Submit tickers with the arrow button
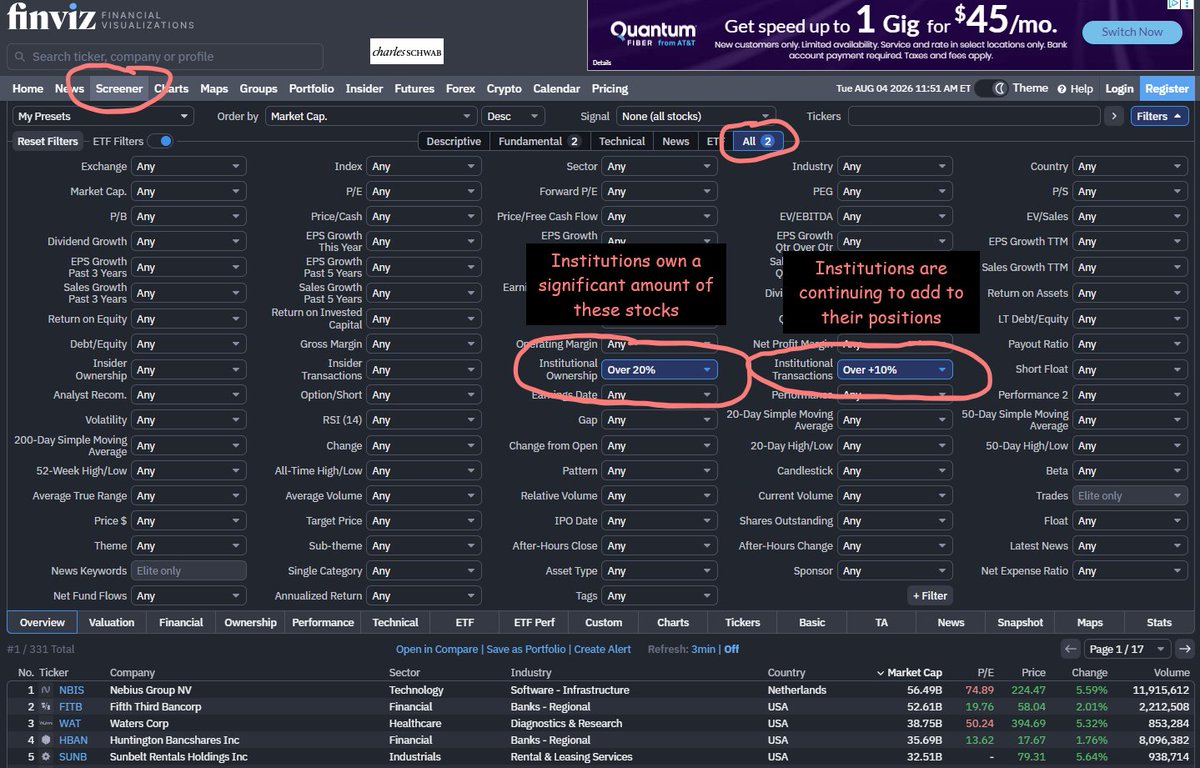This screenshot has height=768, width=1200. (1115, 116)
